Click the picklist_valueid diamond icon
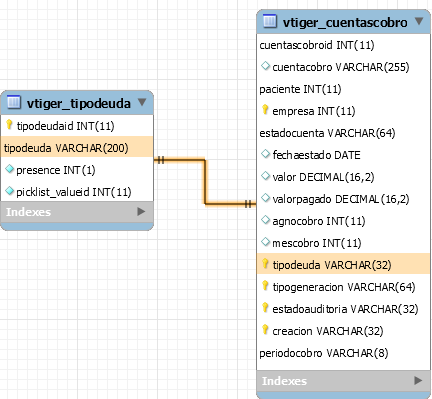This screenshot has width=432, height=399. 10,191
